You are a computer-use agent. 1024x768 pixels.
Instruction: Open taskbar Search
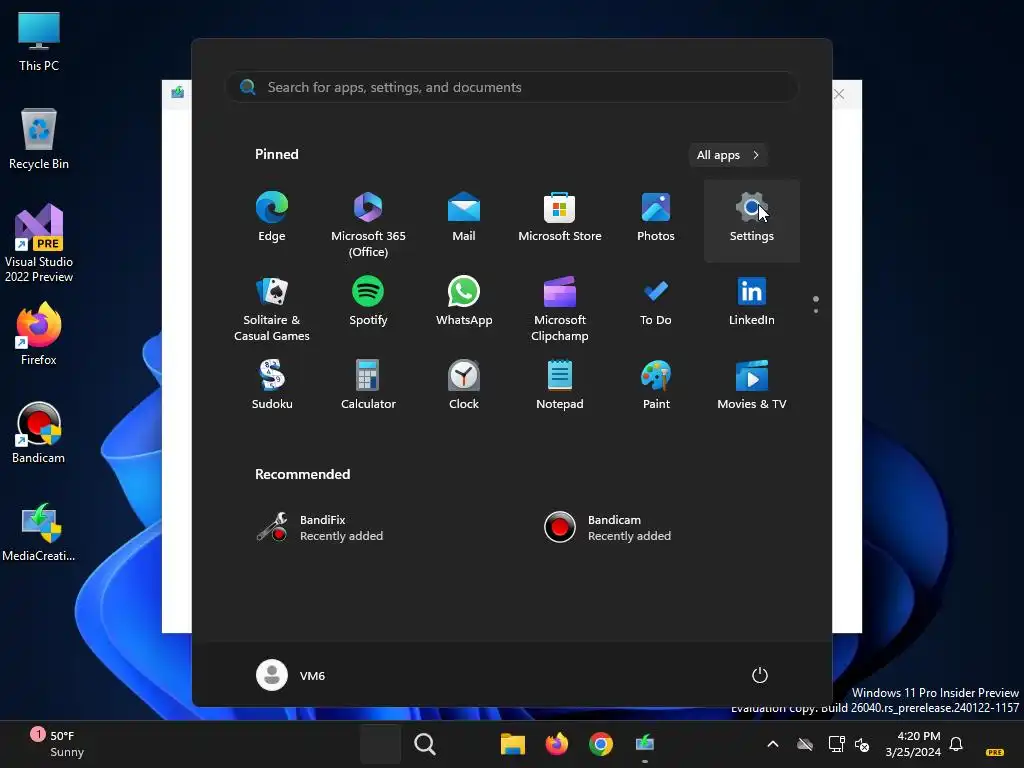pyautogui.click(x=424, y=744)
